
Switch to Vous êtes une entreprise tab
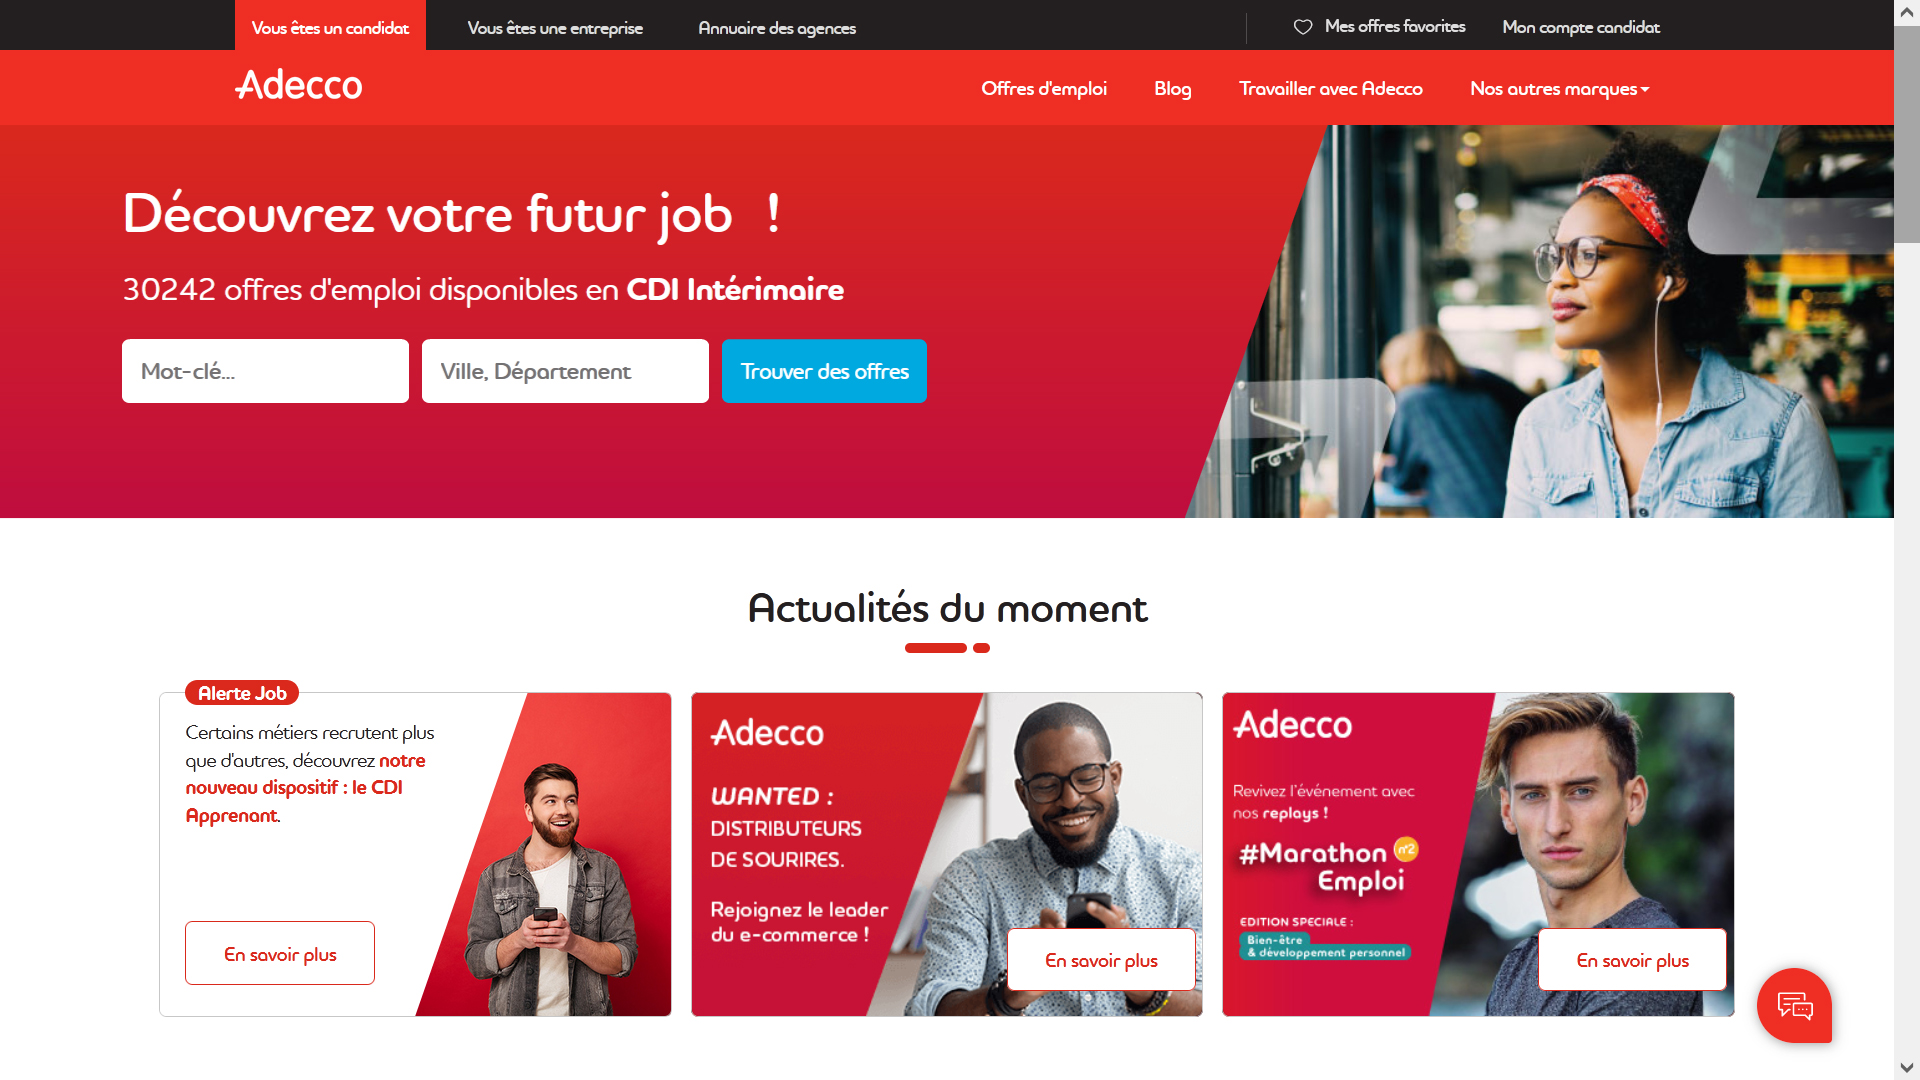555,28
